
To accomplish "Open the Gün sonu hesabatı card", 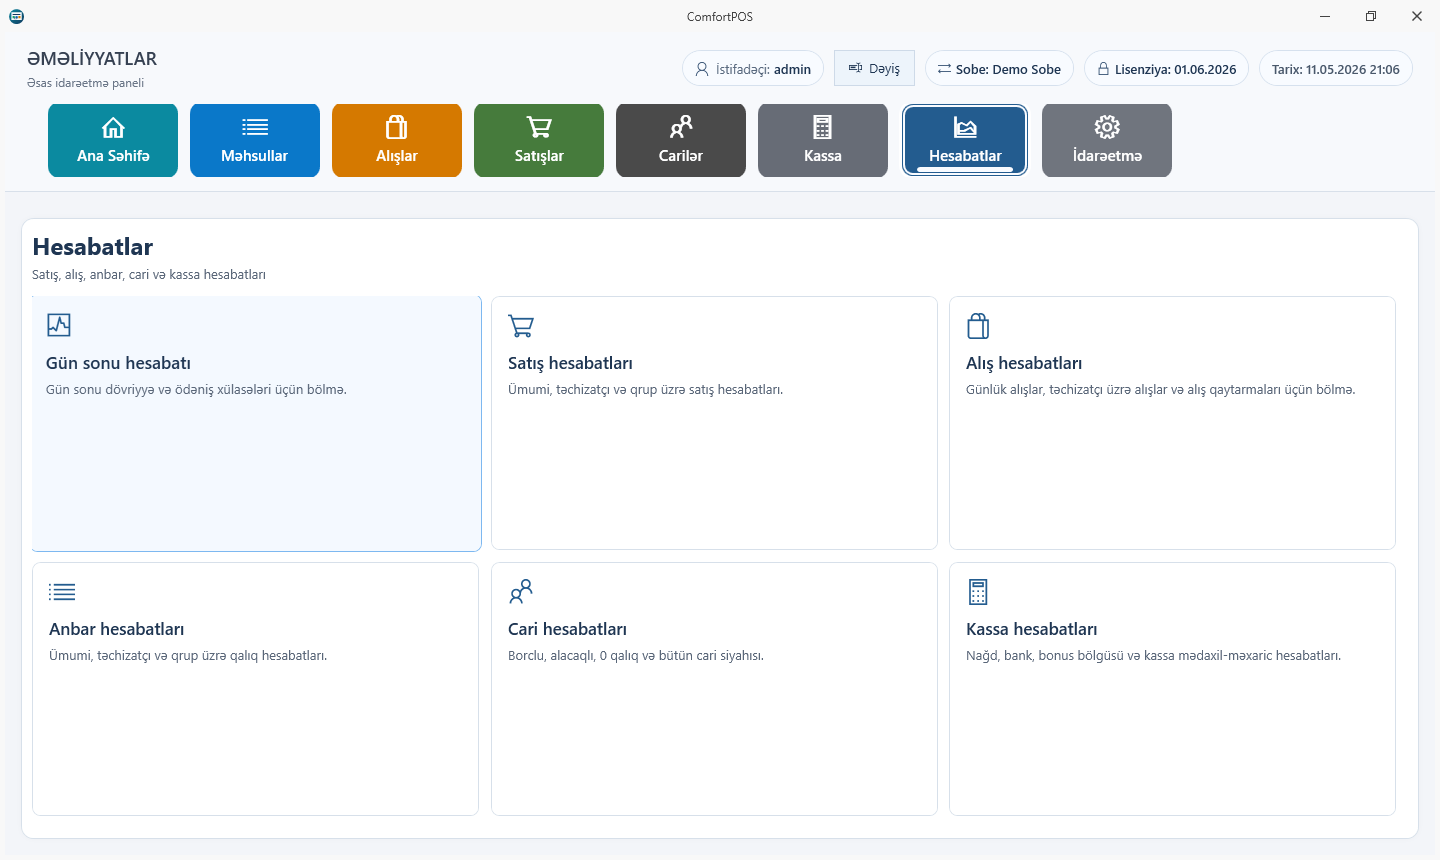I will (256, 423).
